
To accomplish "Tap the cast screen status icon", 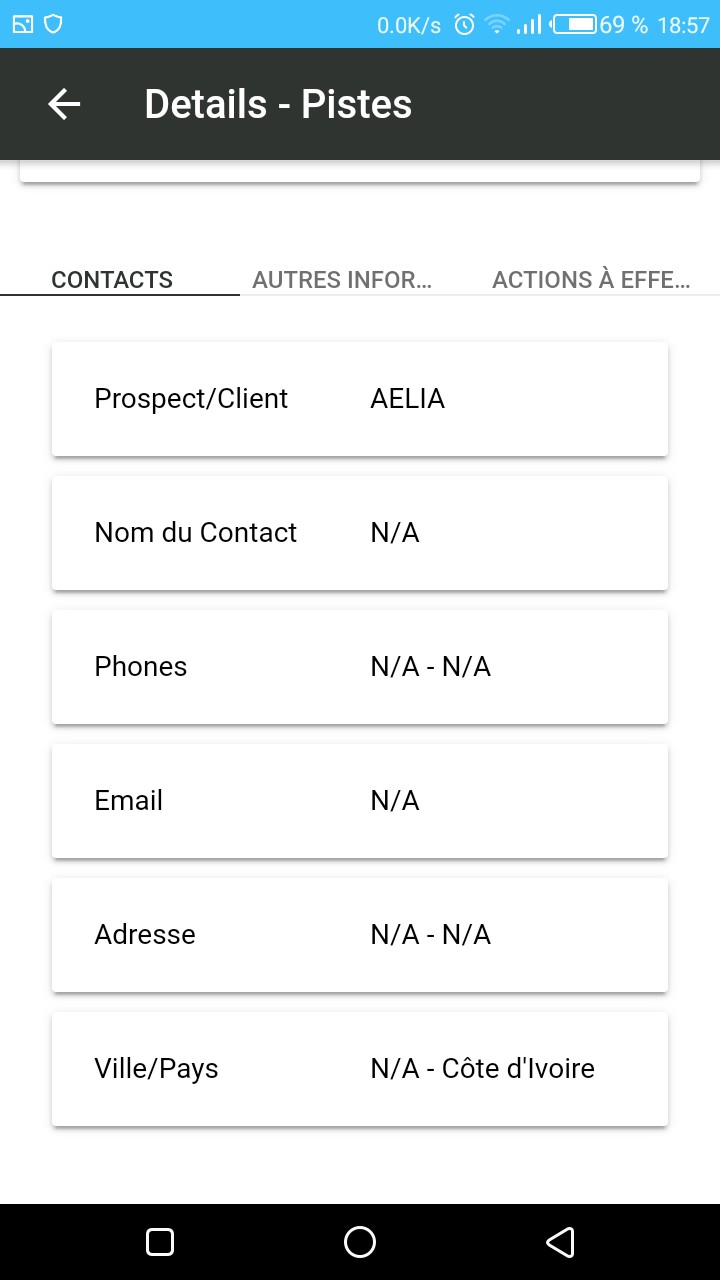I will coord(23,25).
